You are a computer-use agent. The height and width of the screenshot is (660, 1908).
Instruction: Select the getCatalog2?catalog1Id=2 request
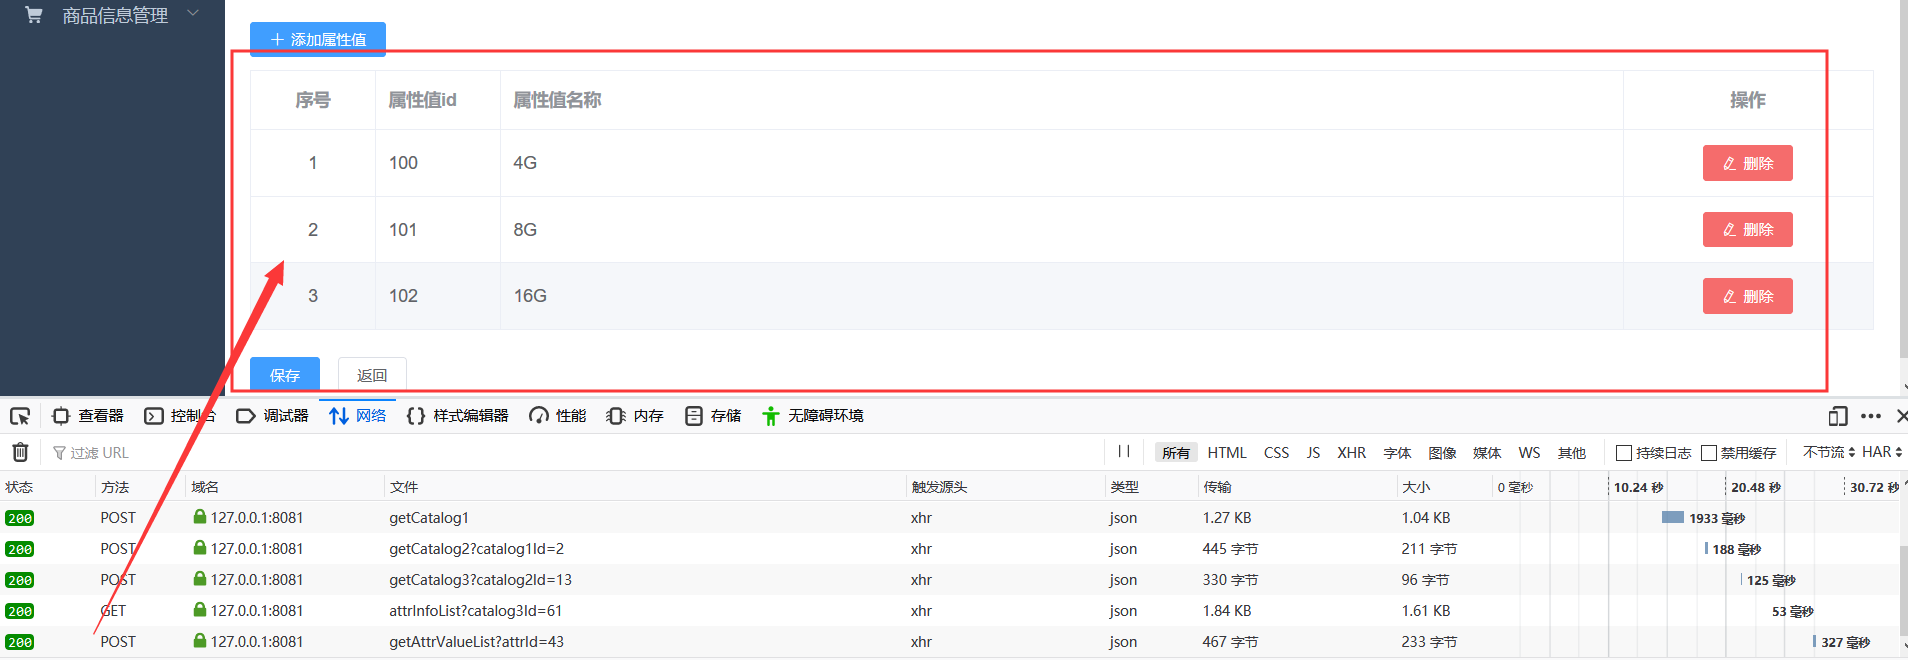point(950,549)
